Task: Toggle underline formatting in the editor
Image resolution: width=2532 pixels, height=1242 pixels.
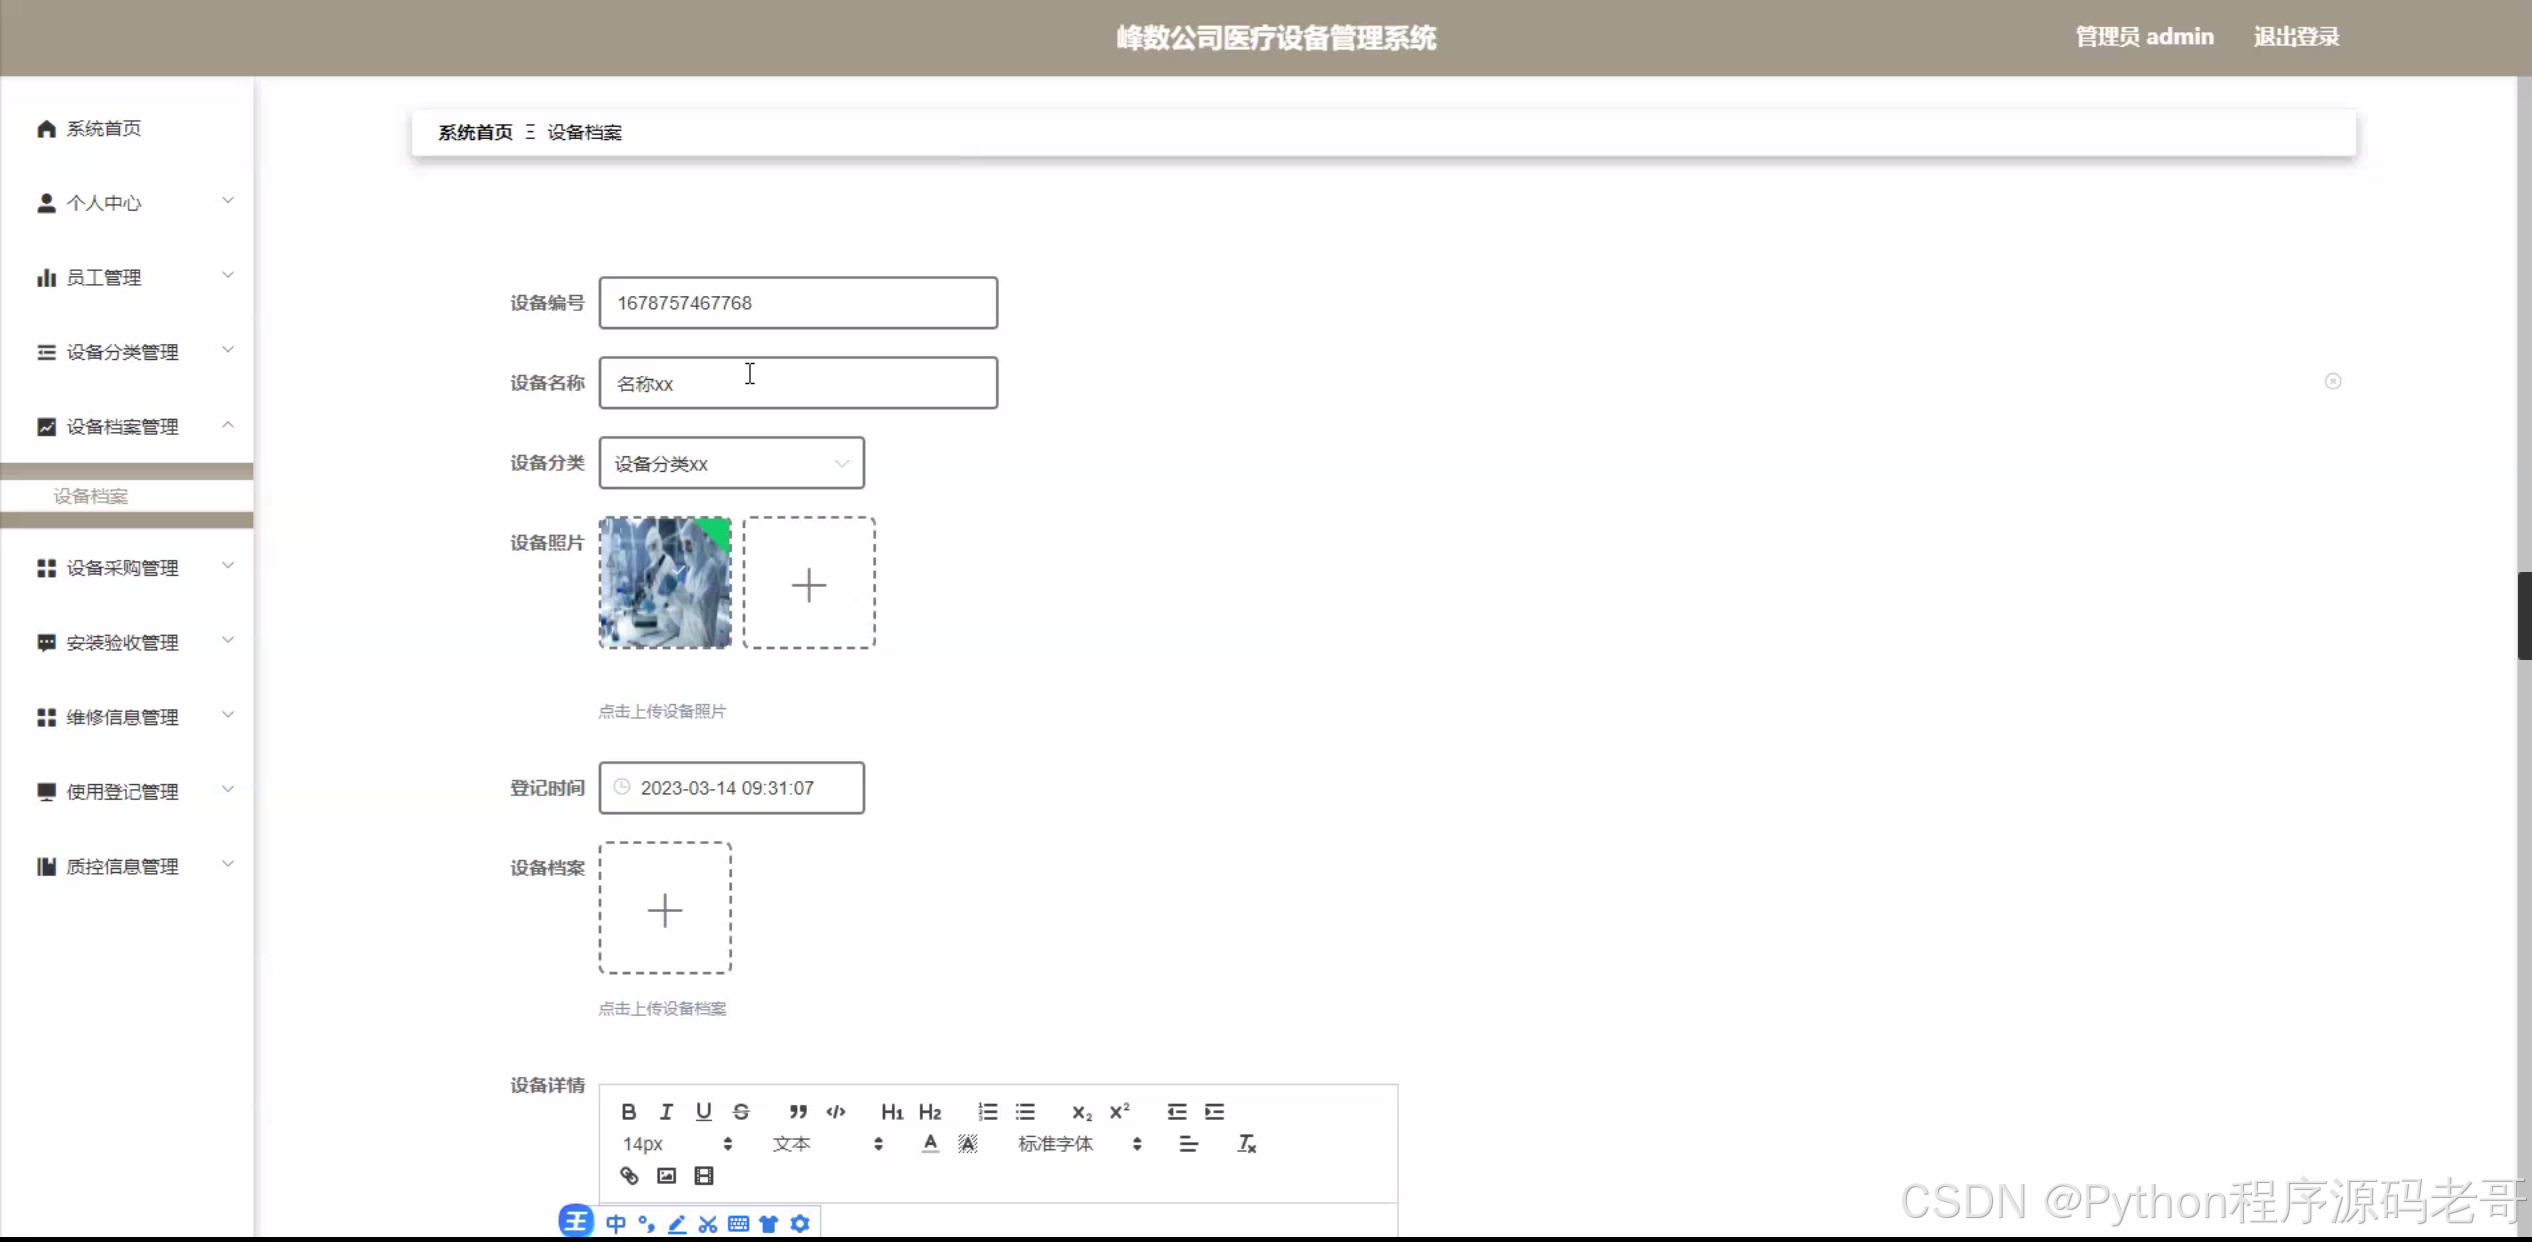Action: pos(703,1111)
